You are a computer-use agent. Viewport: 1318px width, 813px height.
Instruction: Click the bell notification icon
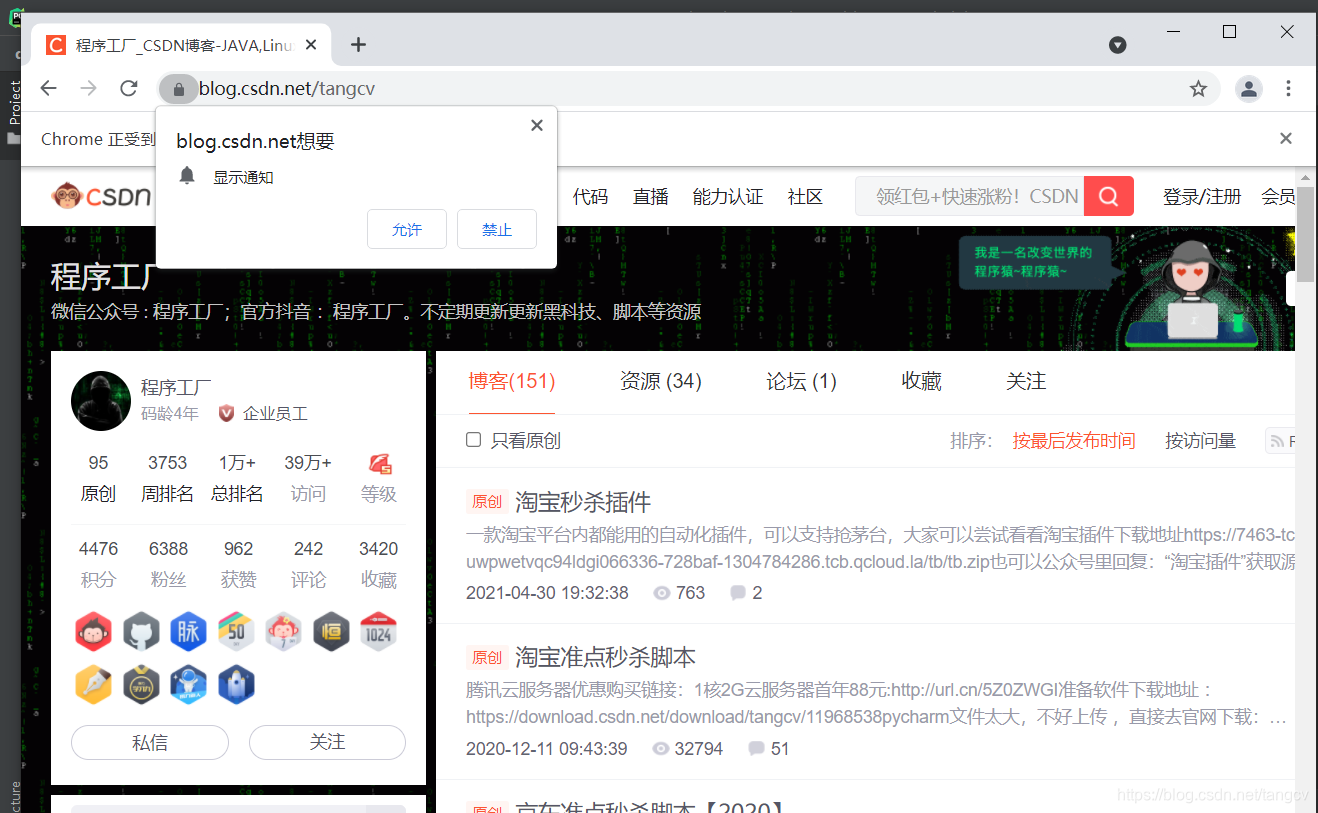[187, 176]
